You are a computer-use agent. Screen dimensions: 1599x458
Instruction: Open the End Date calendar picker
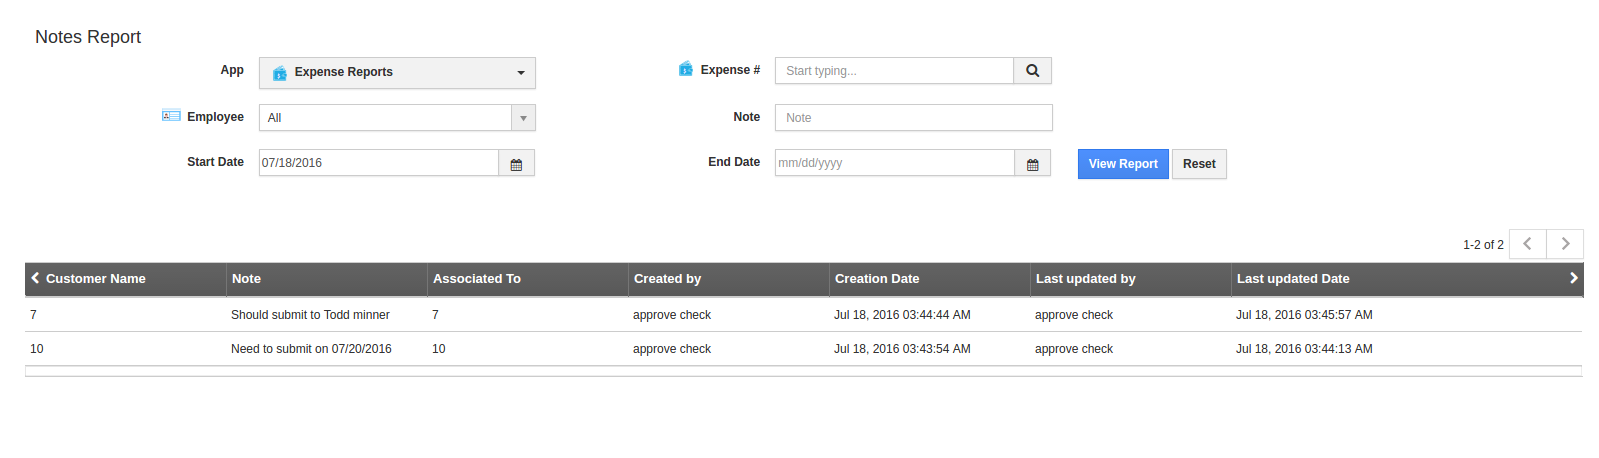(1032, 164)
